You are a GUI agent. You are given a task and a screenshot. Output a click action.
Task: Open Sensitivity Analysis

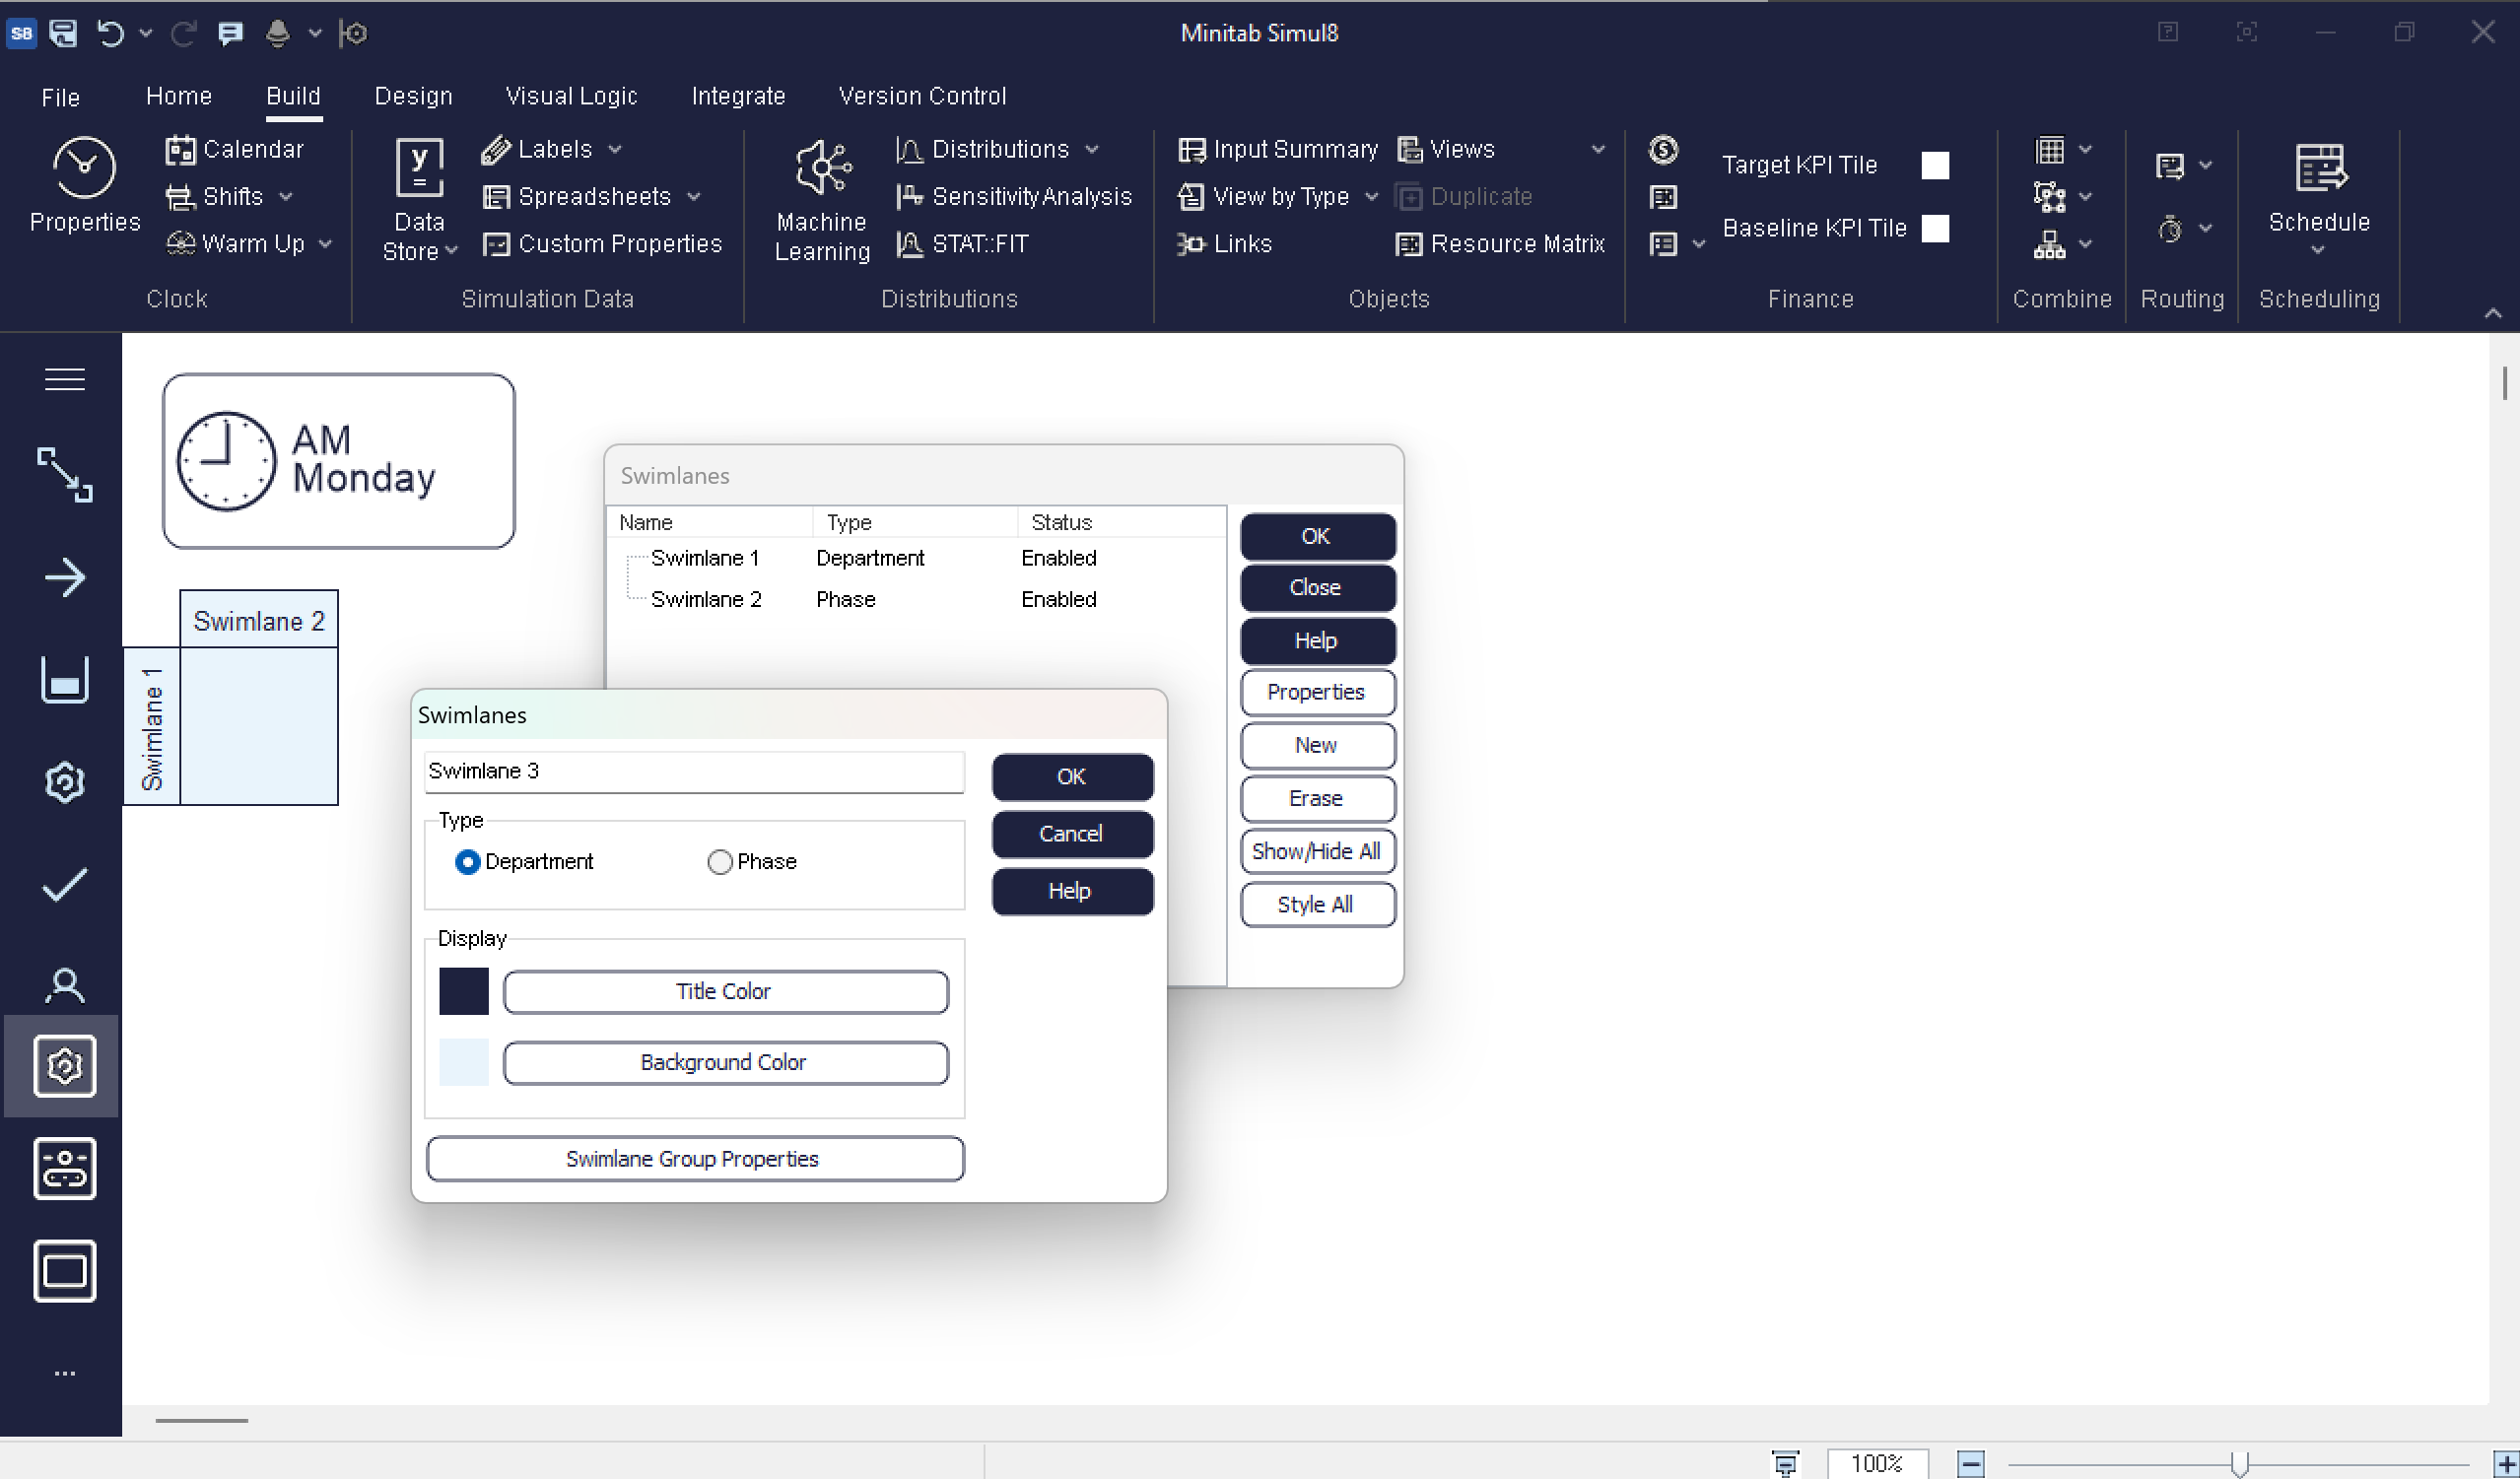1014,196
